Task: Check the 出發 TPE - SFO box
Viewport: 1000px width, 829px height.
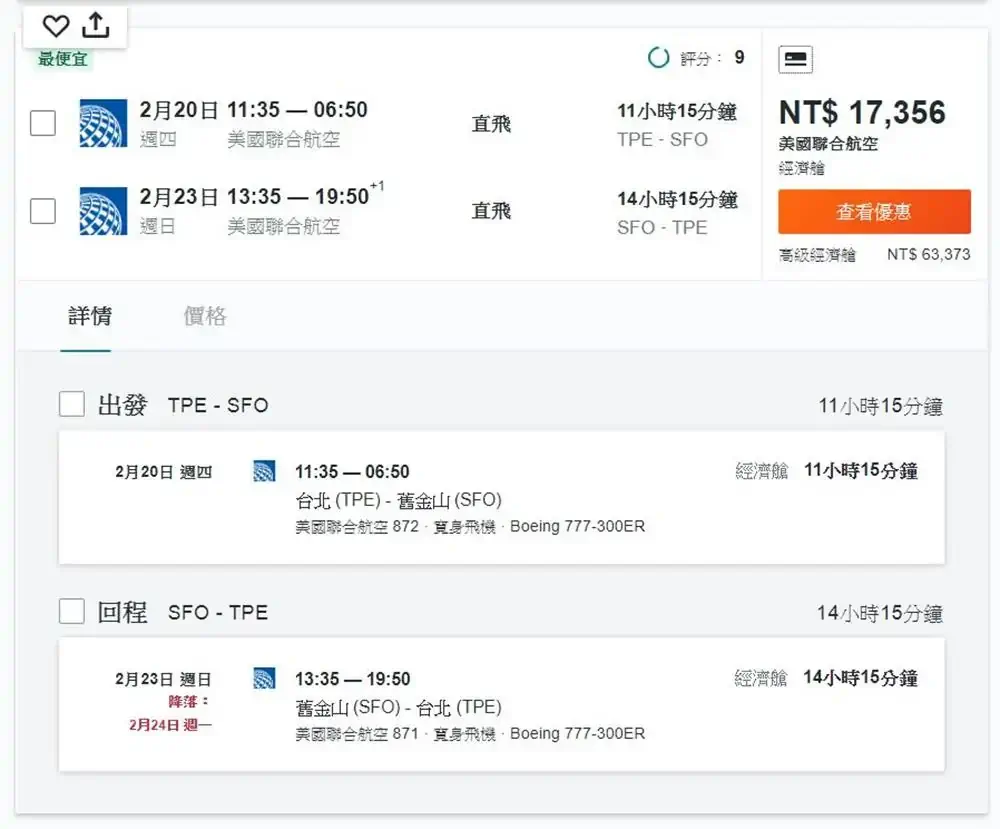Action: 71,404
